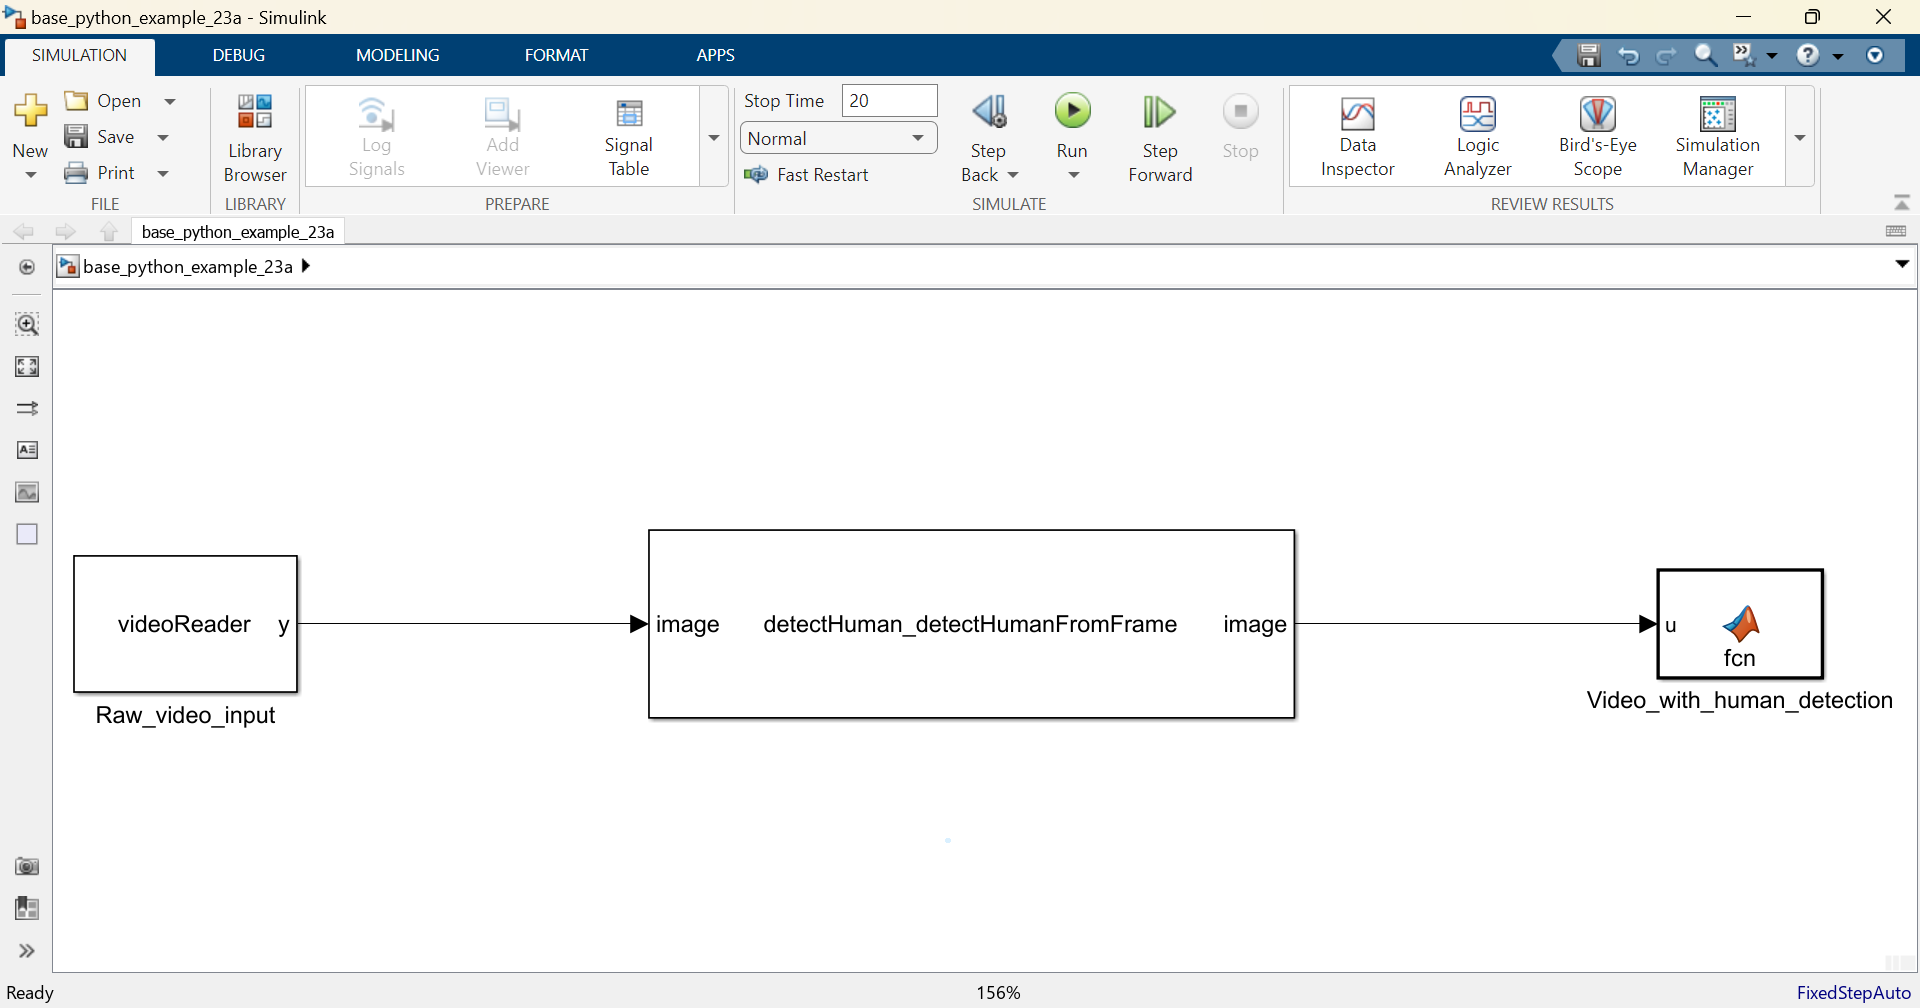Switch to the FORMAT tab

pos(556,55)
